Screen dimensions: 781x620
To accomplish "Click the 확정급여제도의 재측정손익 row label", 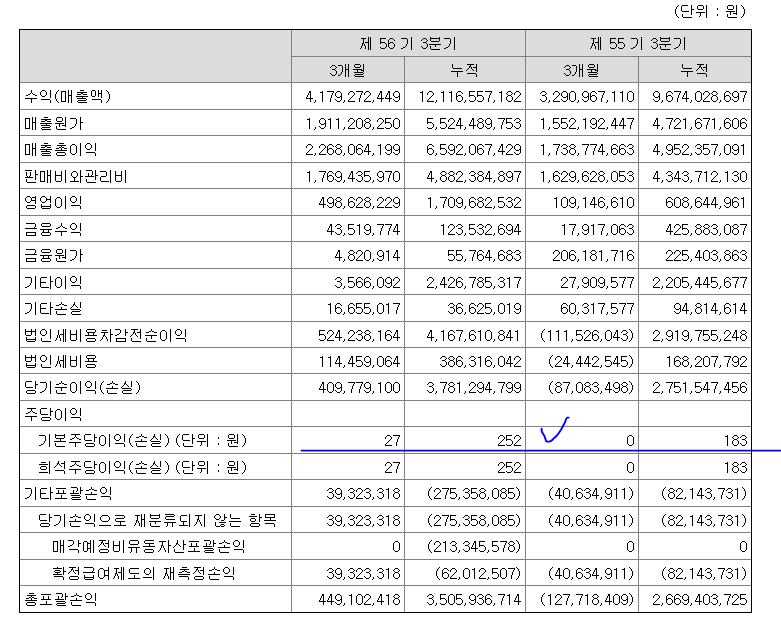I will click(x=143, y=573).
